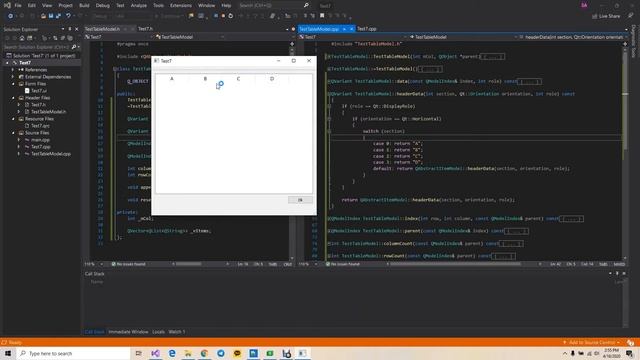Click the Live Share button
The image size is (640, 360).
[x=606, y=16]
